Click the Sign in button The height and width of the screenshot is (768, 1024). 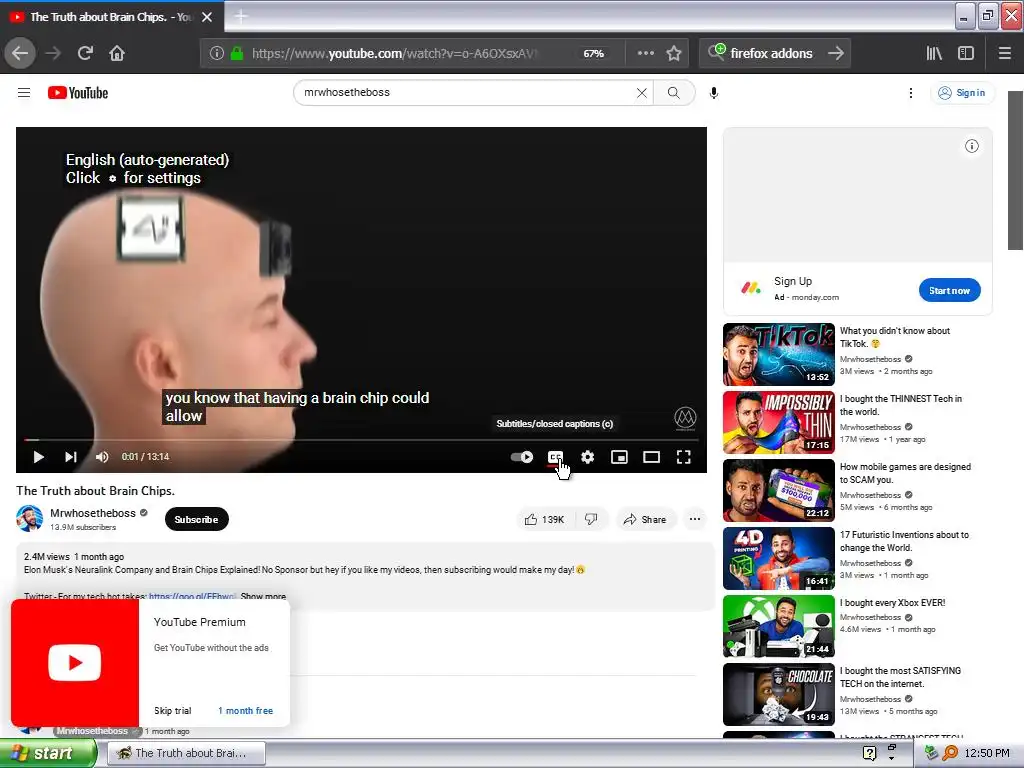pyautogui.click(x=962, y=93)
